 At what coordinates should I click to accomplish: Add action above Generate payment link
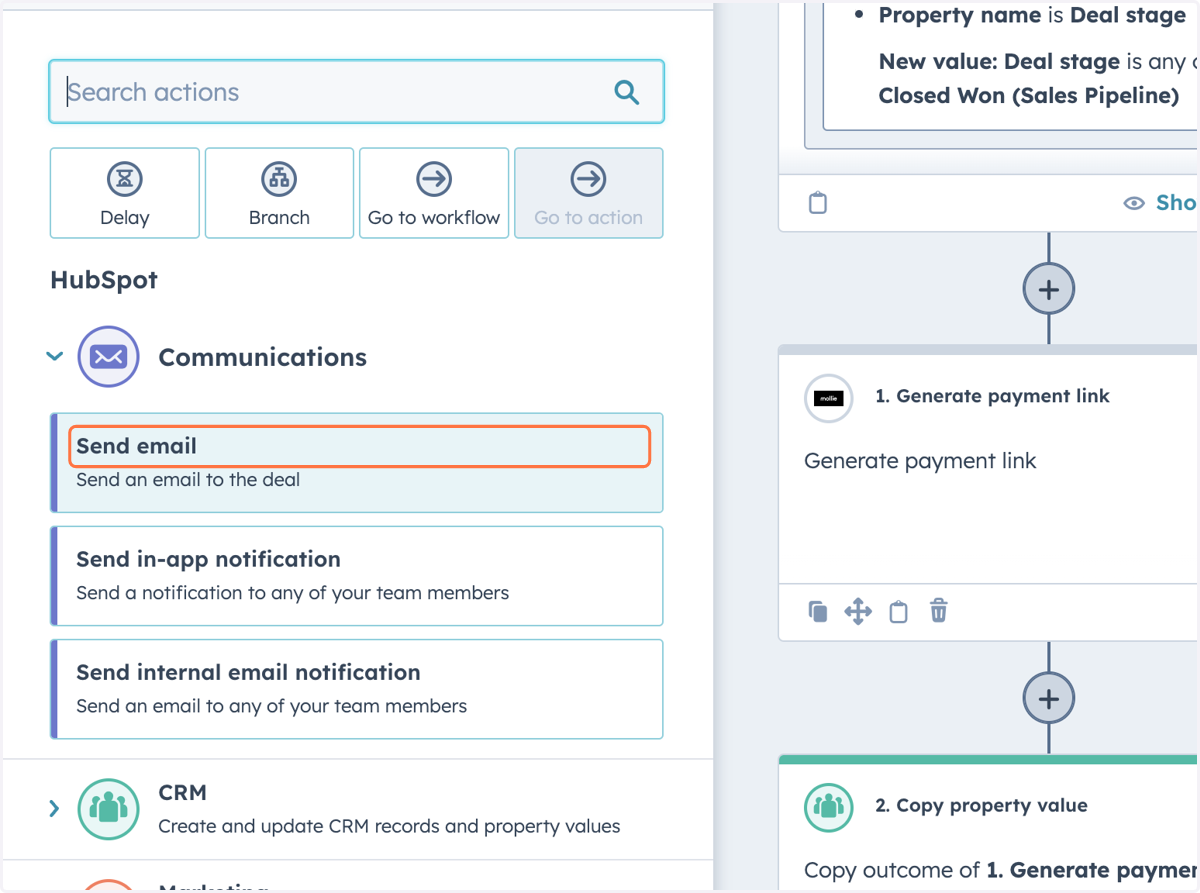click(1048, 289)
